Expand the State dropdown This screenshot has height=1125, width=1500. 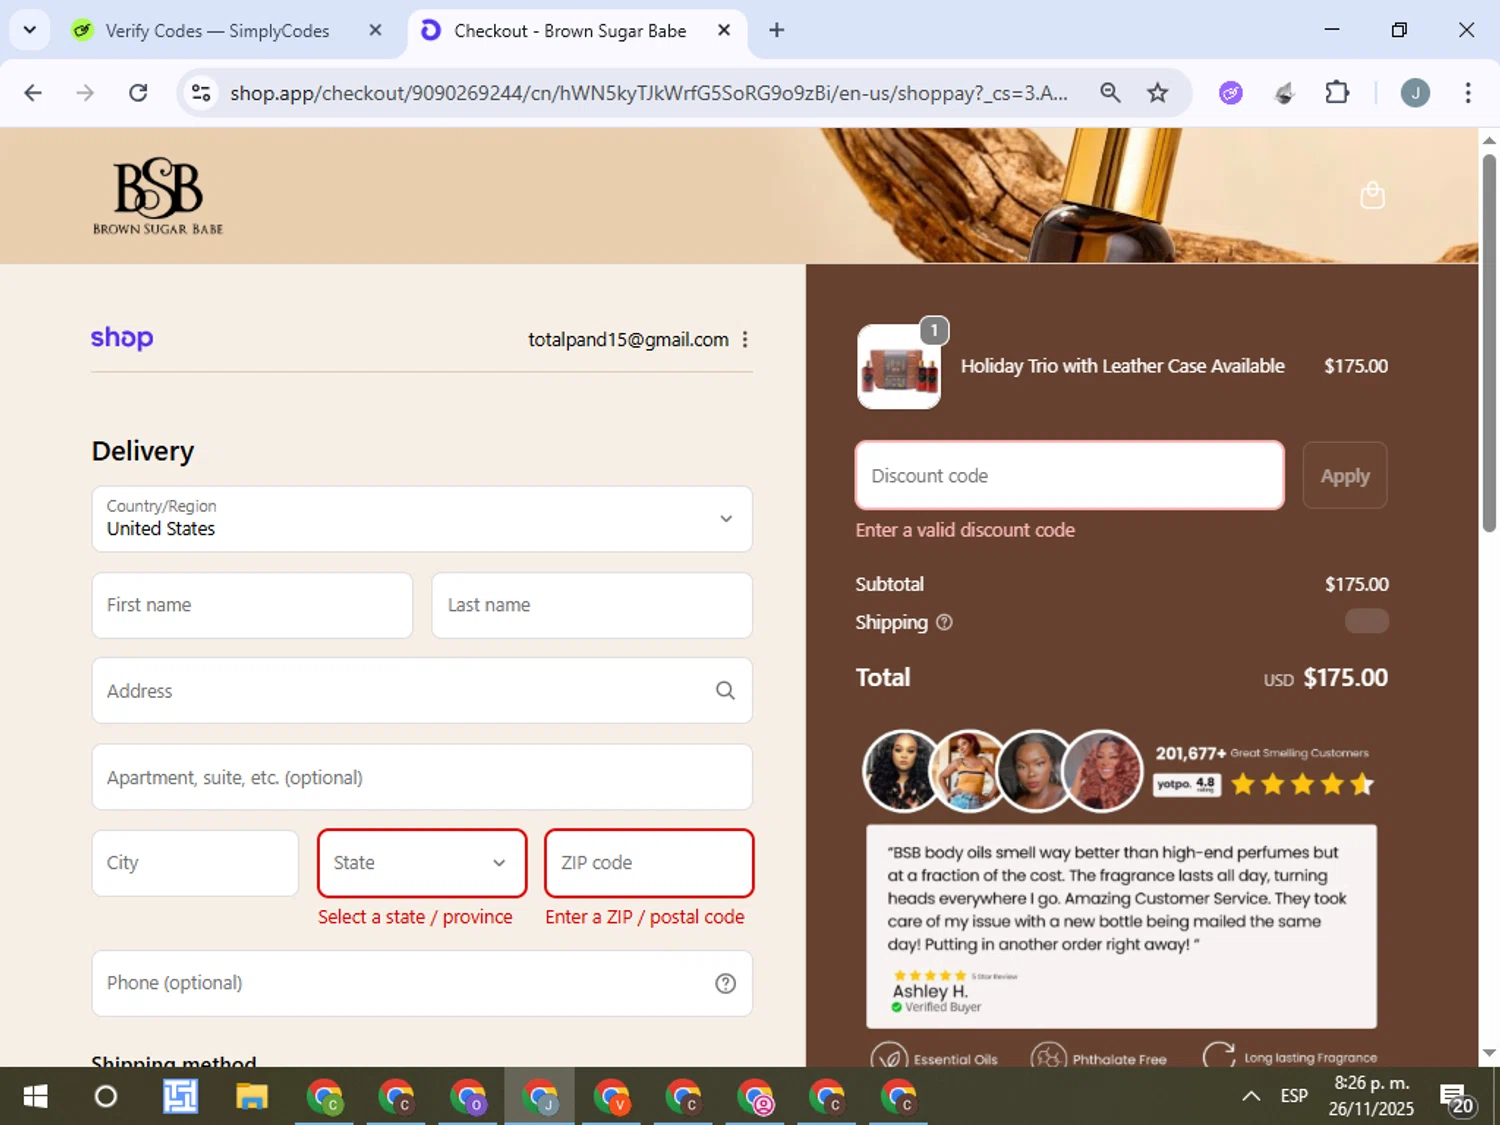point(422,863)
